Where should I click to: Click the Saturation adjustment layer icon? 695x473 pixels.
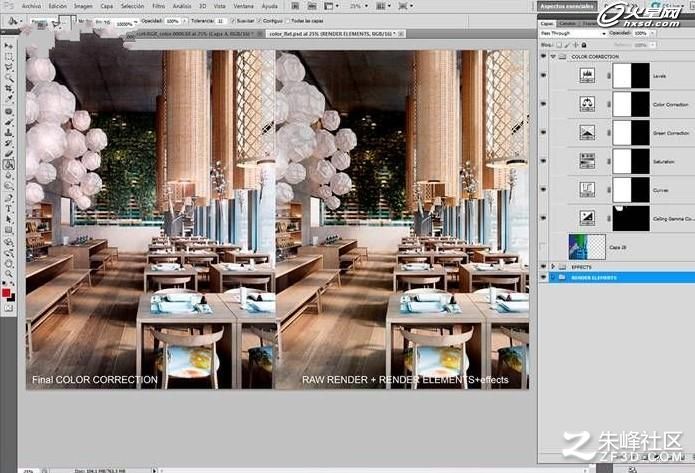click(x=587, y=161)
